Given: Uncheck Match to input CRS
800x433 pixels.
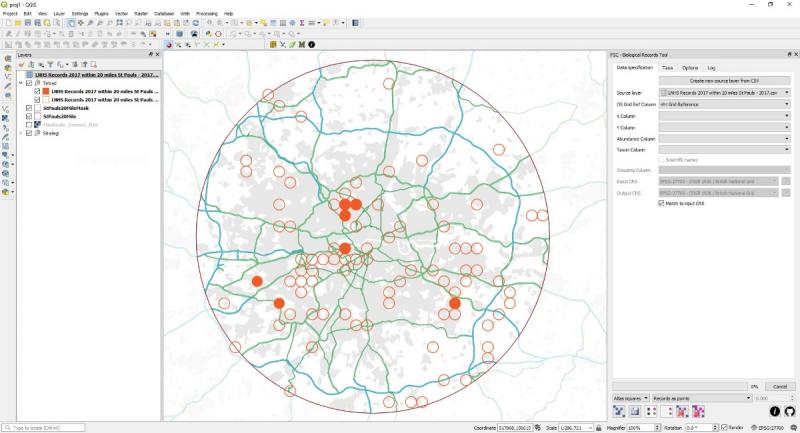Looking at the screenshot, I should [661, 203].
